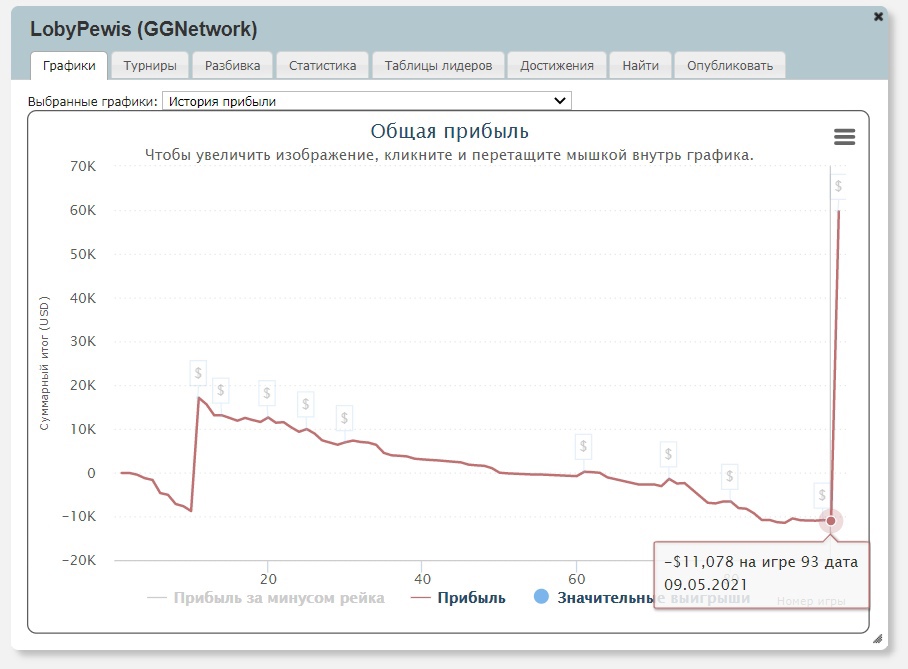Open the chart hamburger export menu
The width and height of the screenshot is (908, 669).
(x=844, y=137)
